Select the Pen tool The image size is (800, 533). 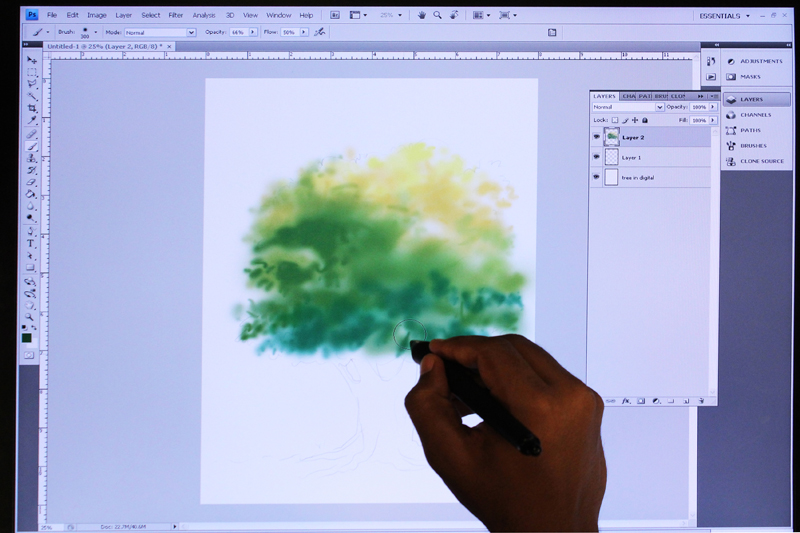tap(32, 232)
